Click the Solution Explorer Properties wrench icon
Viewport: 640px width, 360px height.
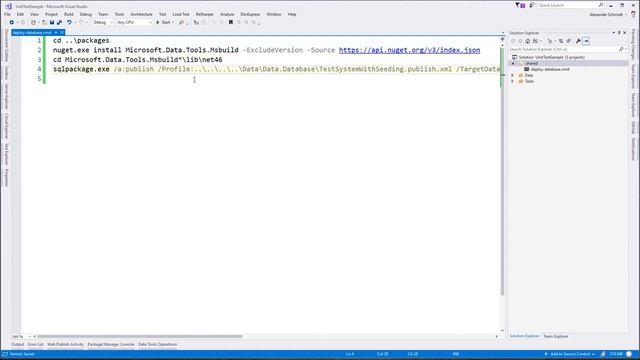578,41
